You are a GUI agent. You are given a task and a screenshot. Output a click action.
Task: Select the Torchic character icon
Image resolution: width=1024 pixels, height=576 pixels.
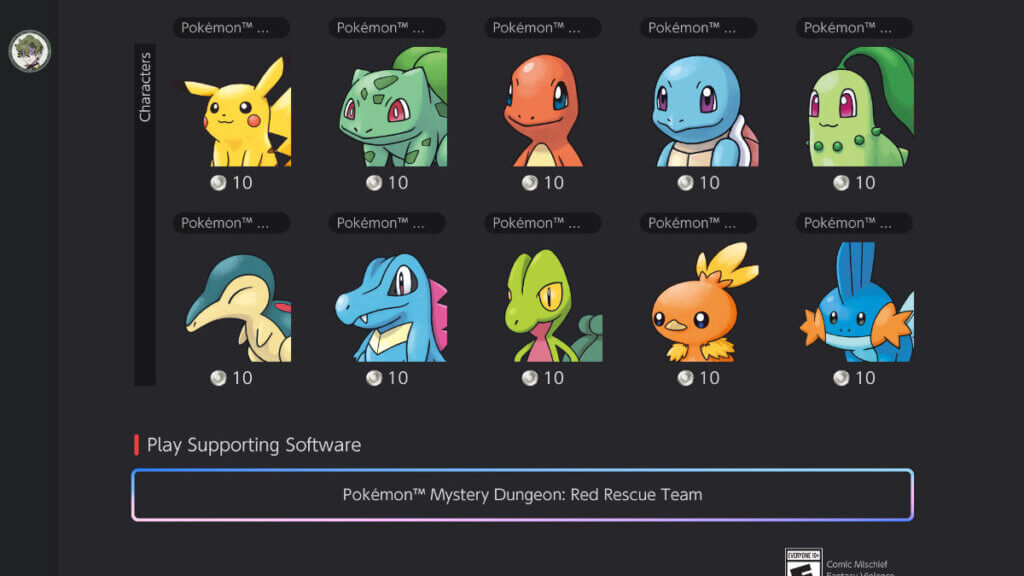(x=699, y=302)
